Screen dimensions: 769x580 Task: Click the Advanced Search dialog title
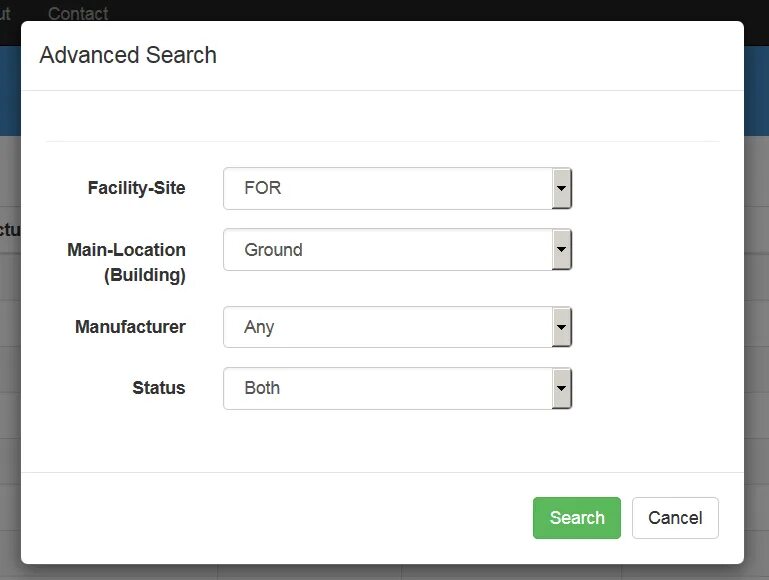[128, 55]
